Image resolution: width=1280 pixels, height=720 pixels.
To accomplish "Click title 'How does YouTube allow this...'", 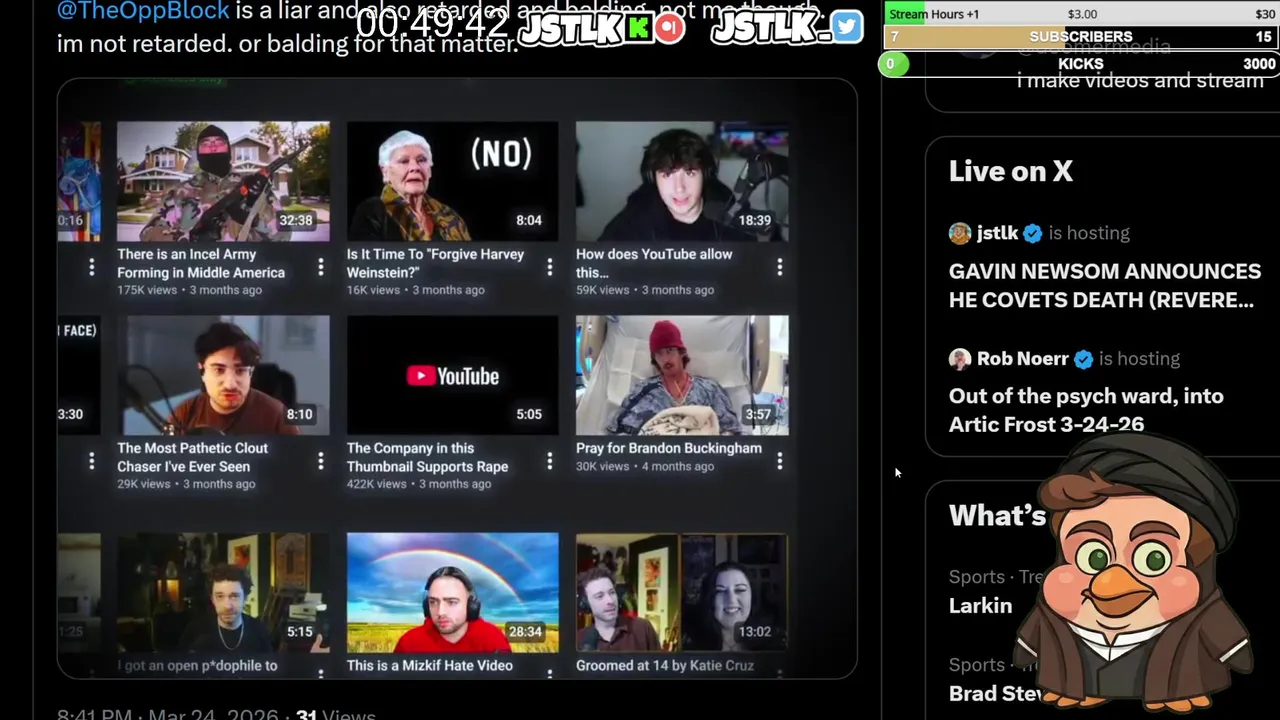I will 654,263.
